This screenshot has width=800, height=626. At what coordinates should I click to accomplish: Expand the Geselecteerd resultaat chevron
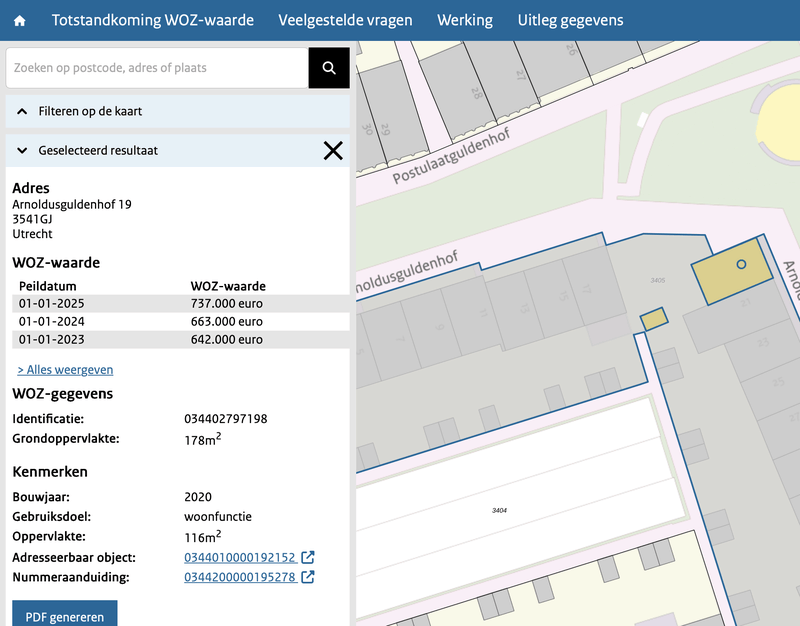[22, 151]
